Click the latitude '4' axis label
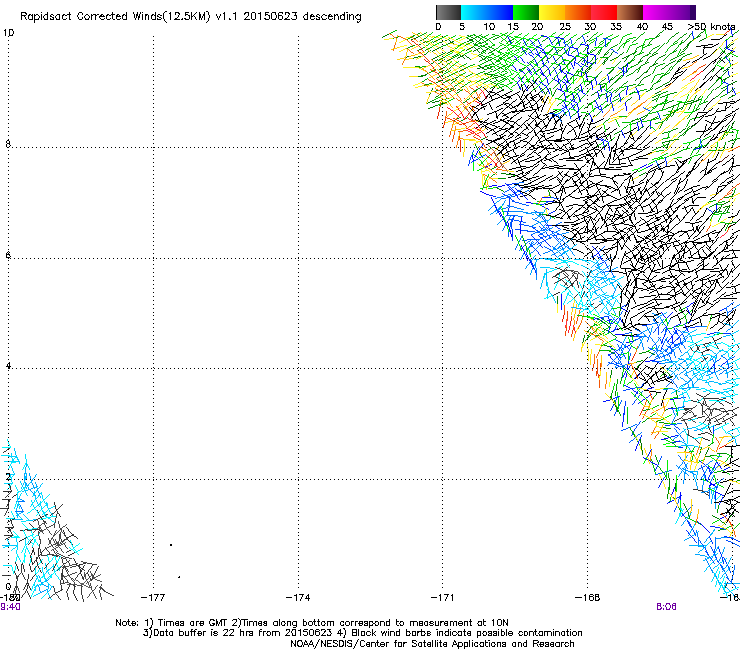Image resolution: width=740 pixels, height=650 pixels. click(8, 365)
